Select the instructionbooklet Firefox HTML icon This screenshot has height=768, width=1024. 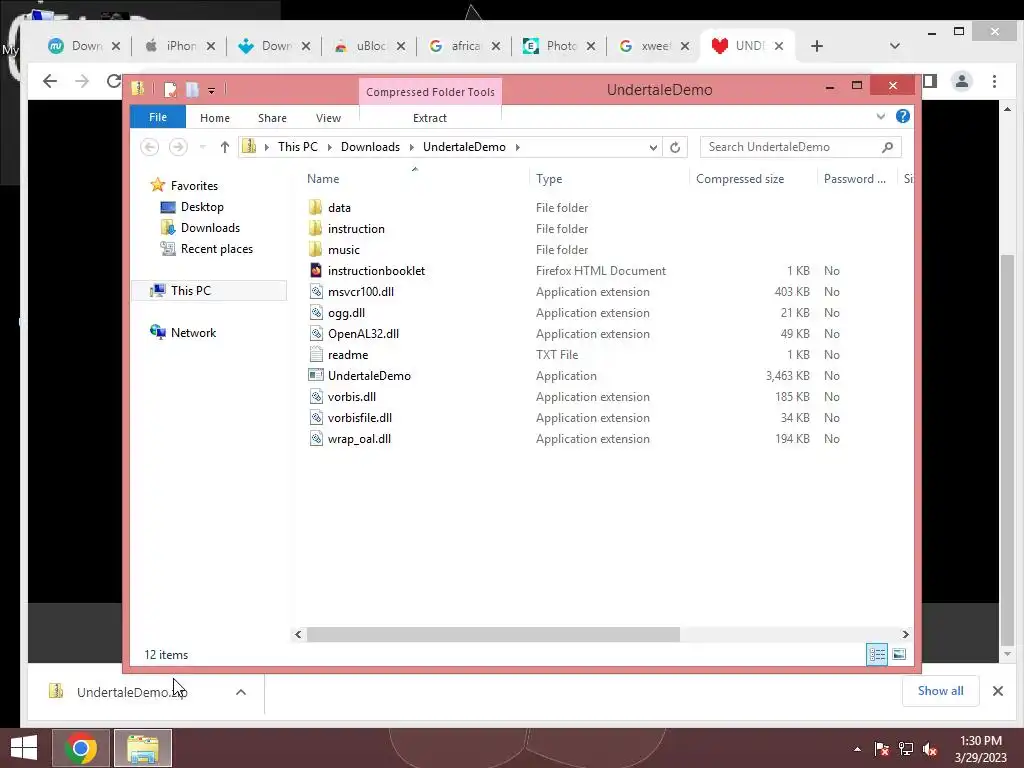click(315, 270)
